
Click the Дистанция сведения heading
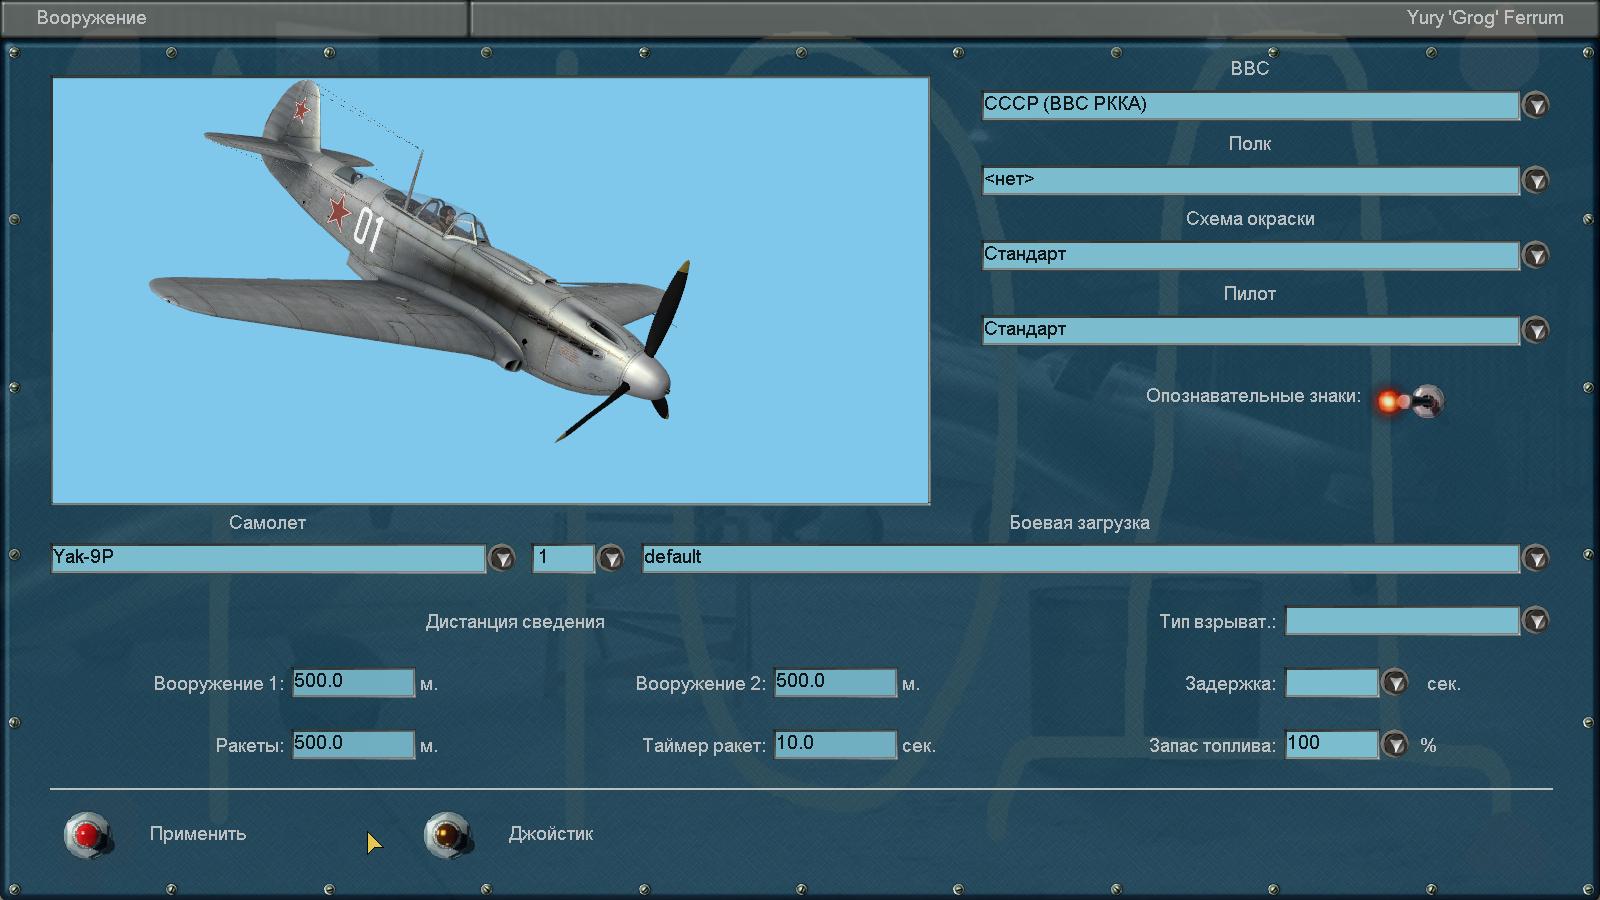(515, 622)
